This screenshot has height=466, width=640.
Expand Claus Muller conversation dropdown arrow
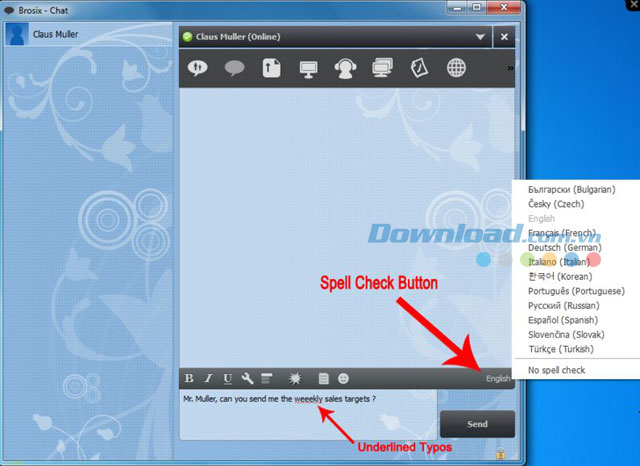coord(480,37)
